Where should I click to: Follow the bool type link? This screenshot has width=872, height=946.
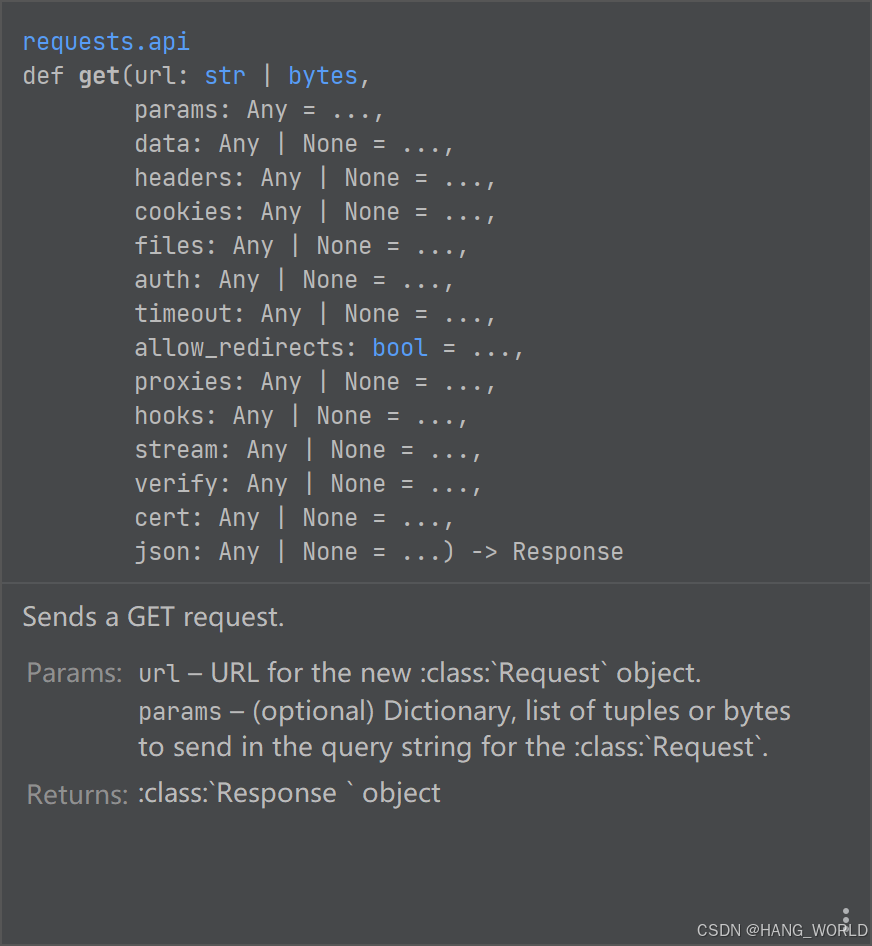pos(400,348)
